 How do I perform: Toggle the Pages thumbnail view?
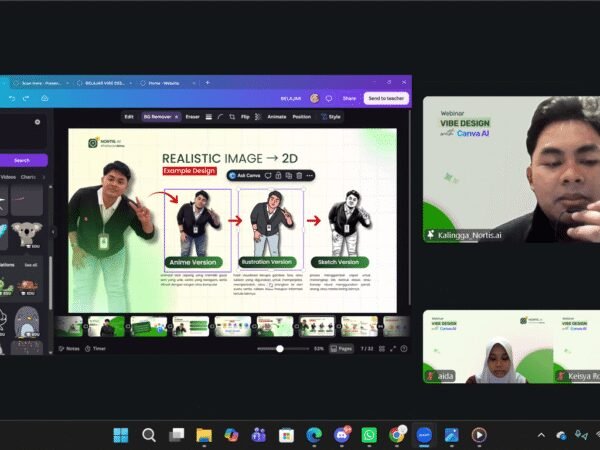[341, 349]
